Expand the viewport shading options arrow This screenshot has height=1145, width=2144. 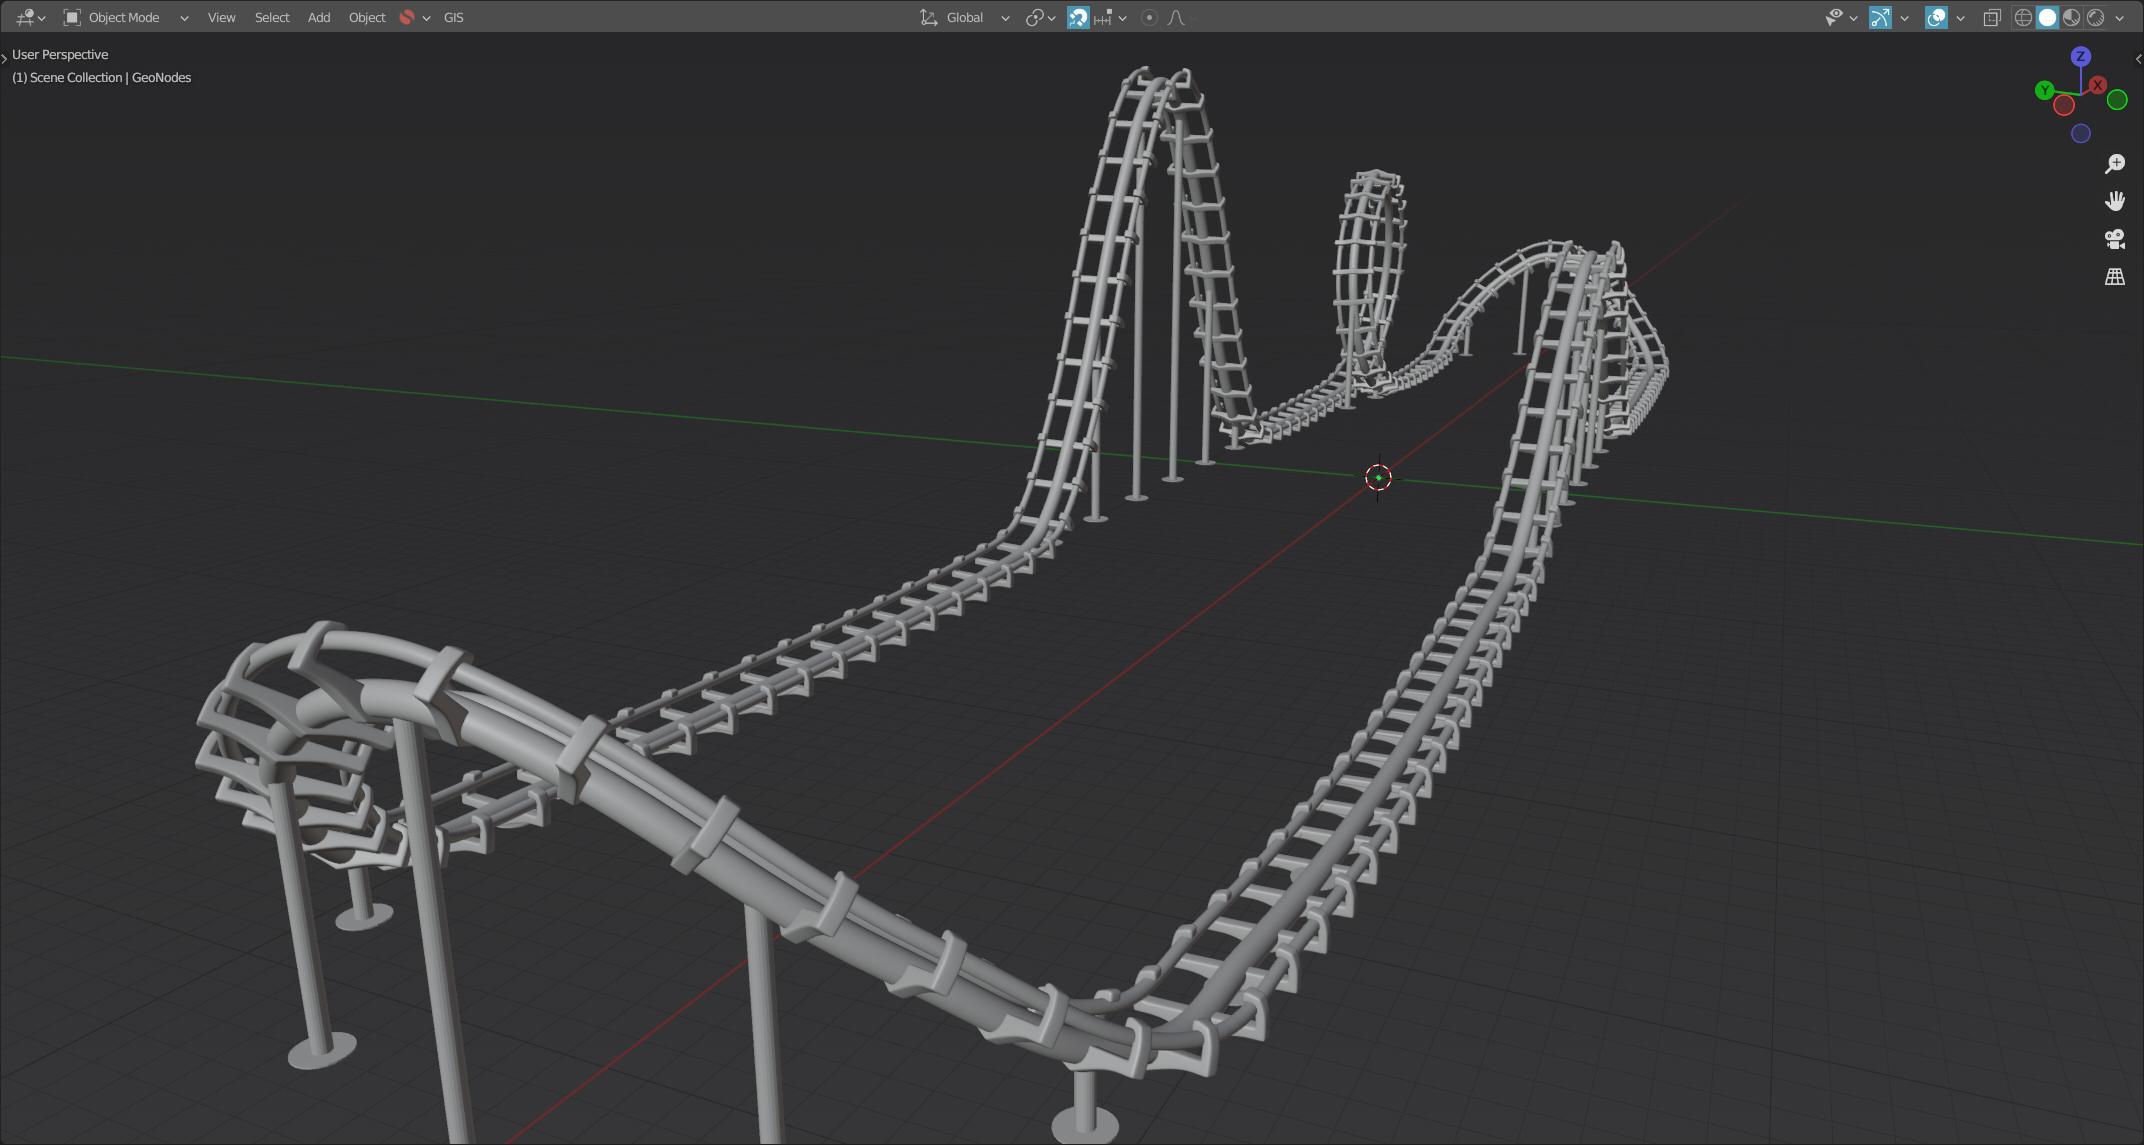(2119, 18)
